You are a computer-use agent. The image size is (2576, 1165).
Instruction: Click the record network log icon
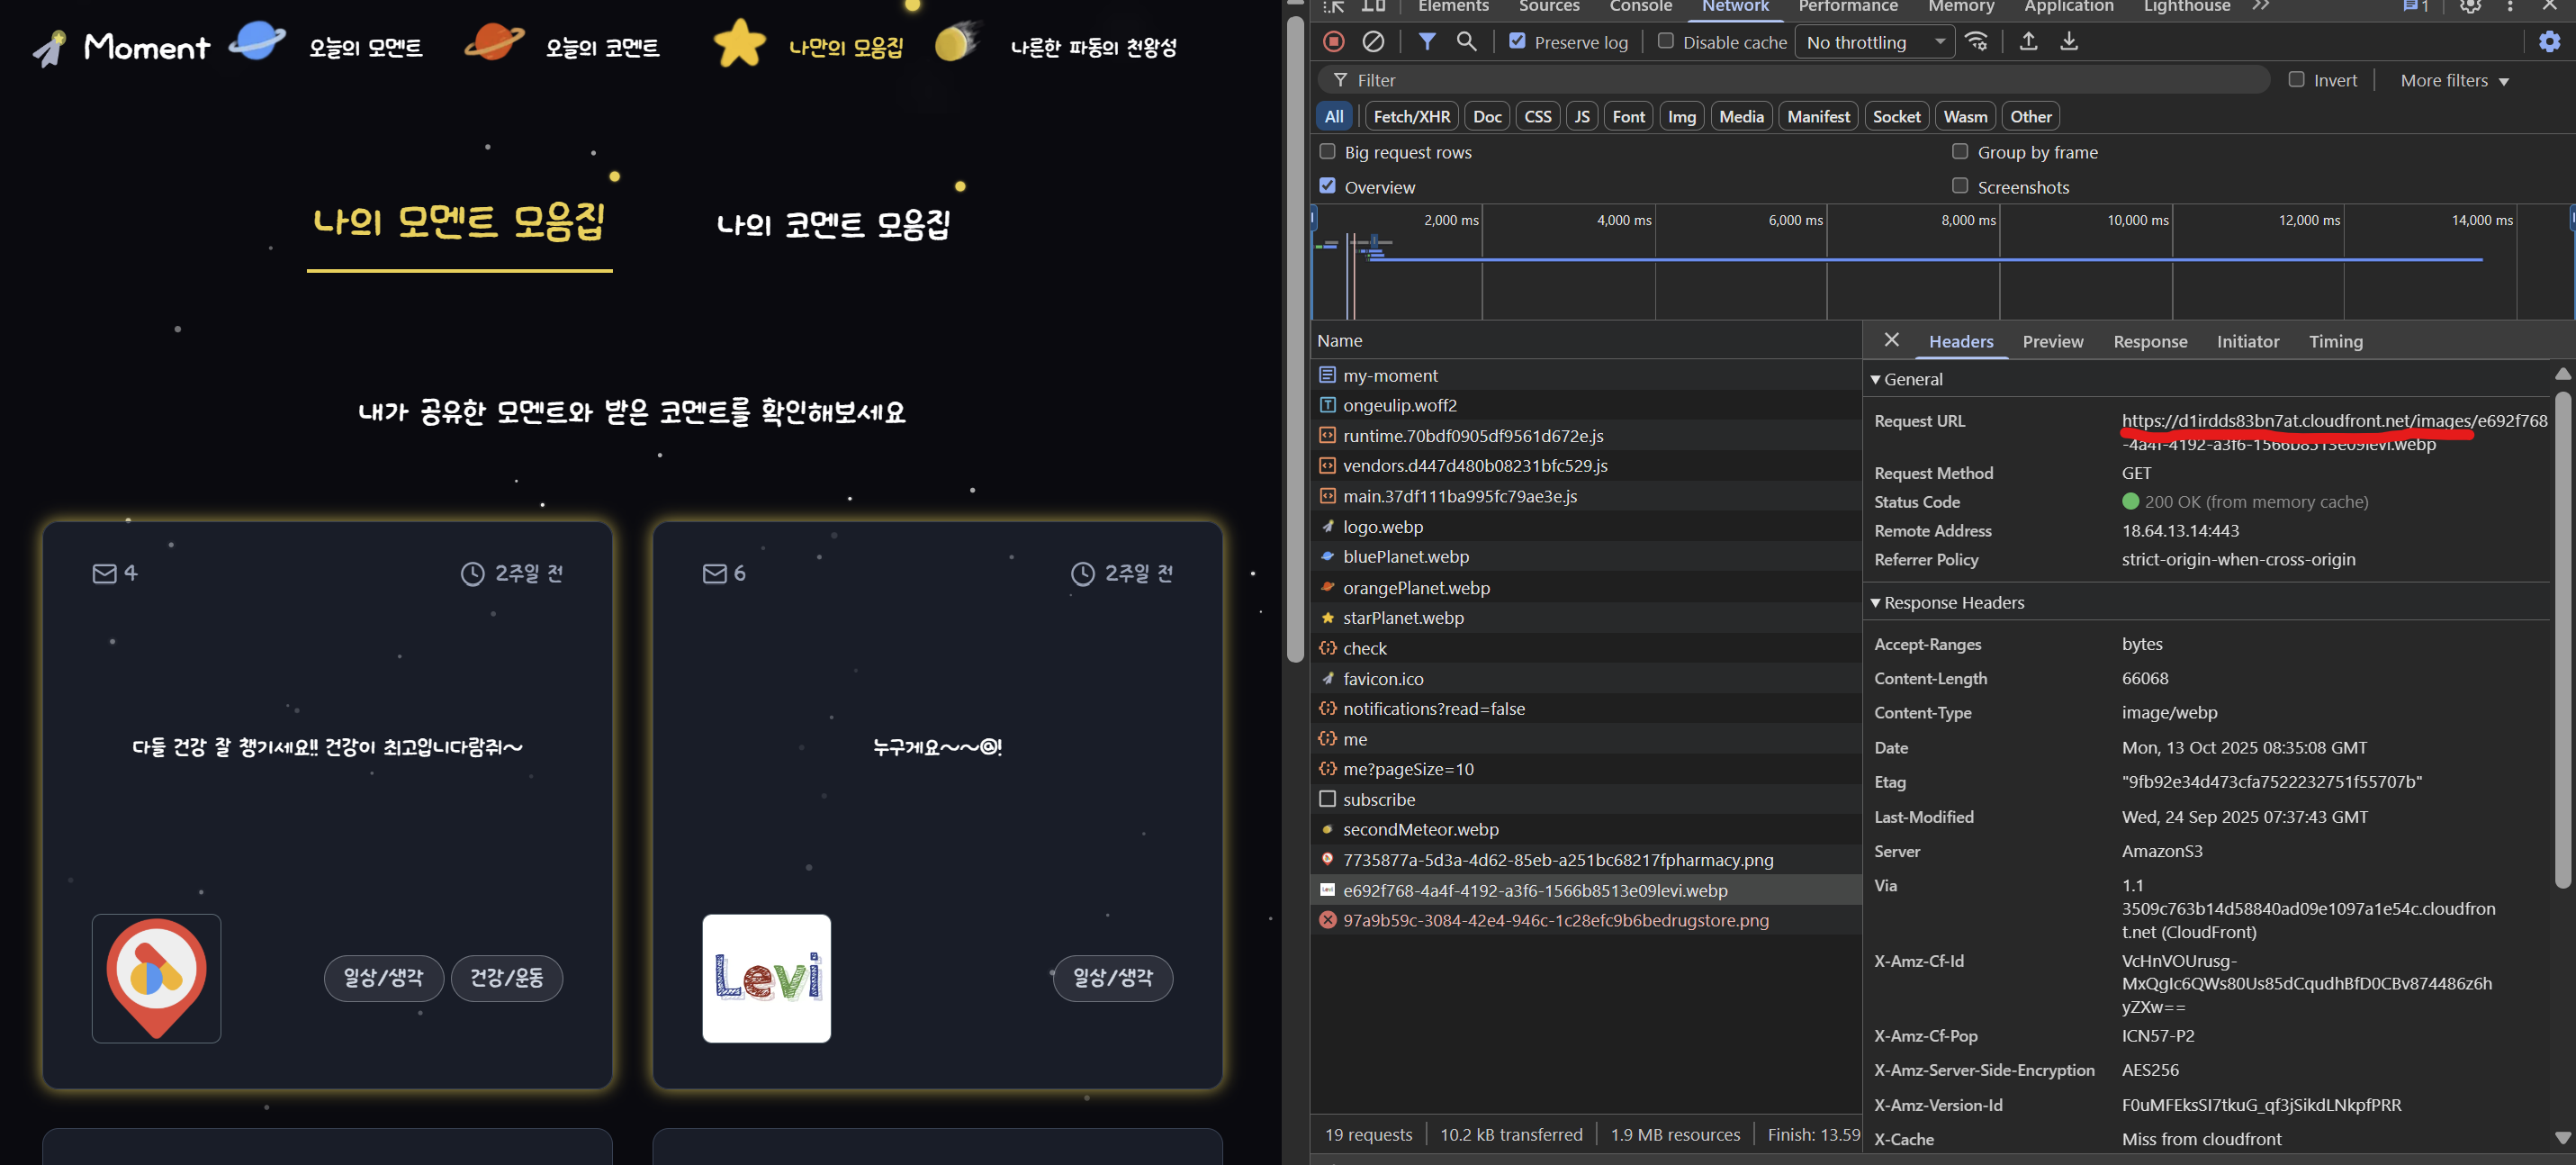pyautogui.click(x=1333, y=41)
